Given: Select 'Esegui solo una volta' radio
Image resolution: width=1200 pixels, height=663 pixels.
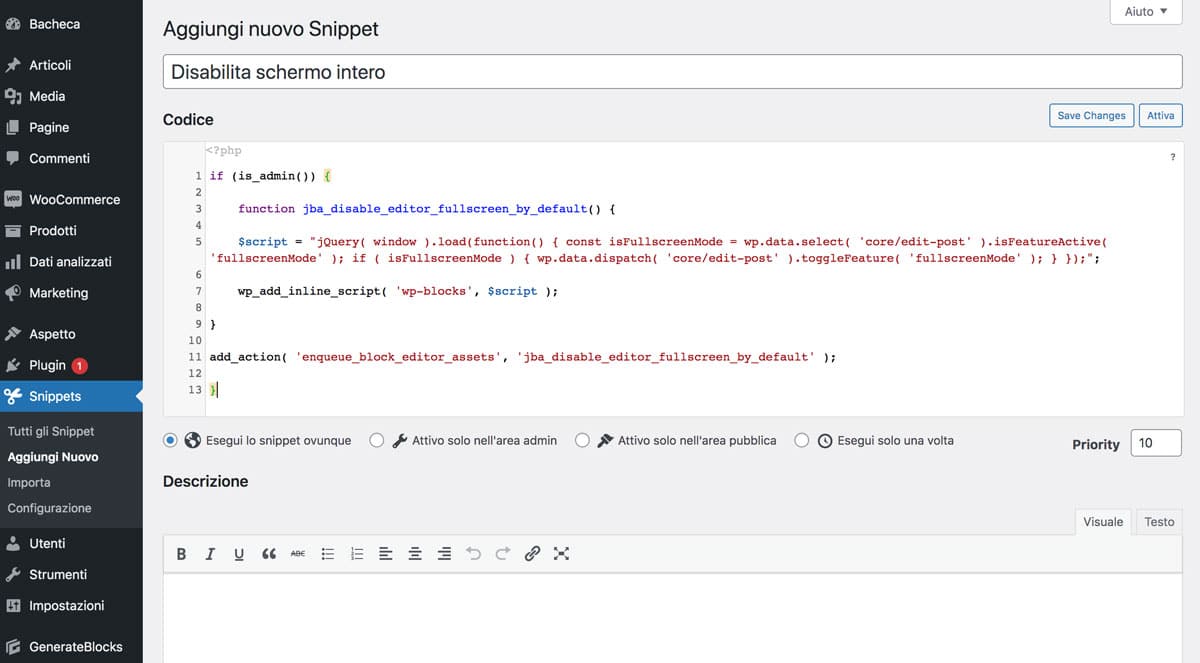Looking at the screenshot, I should coord(801,440).
